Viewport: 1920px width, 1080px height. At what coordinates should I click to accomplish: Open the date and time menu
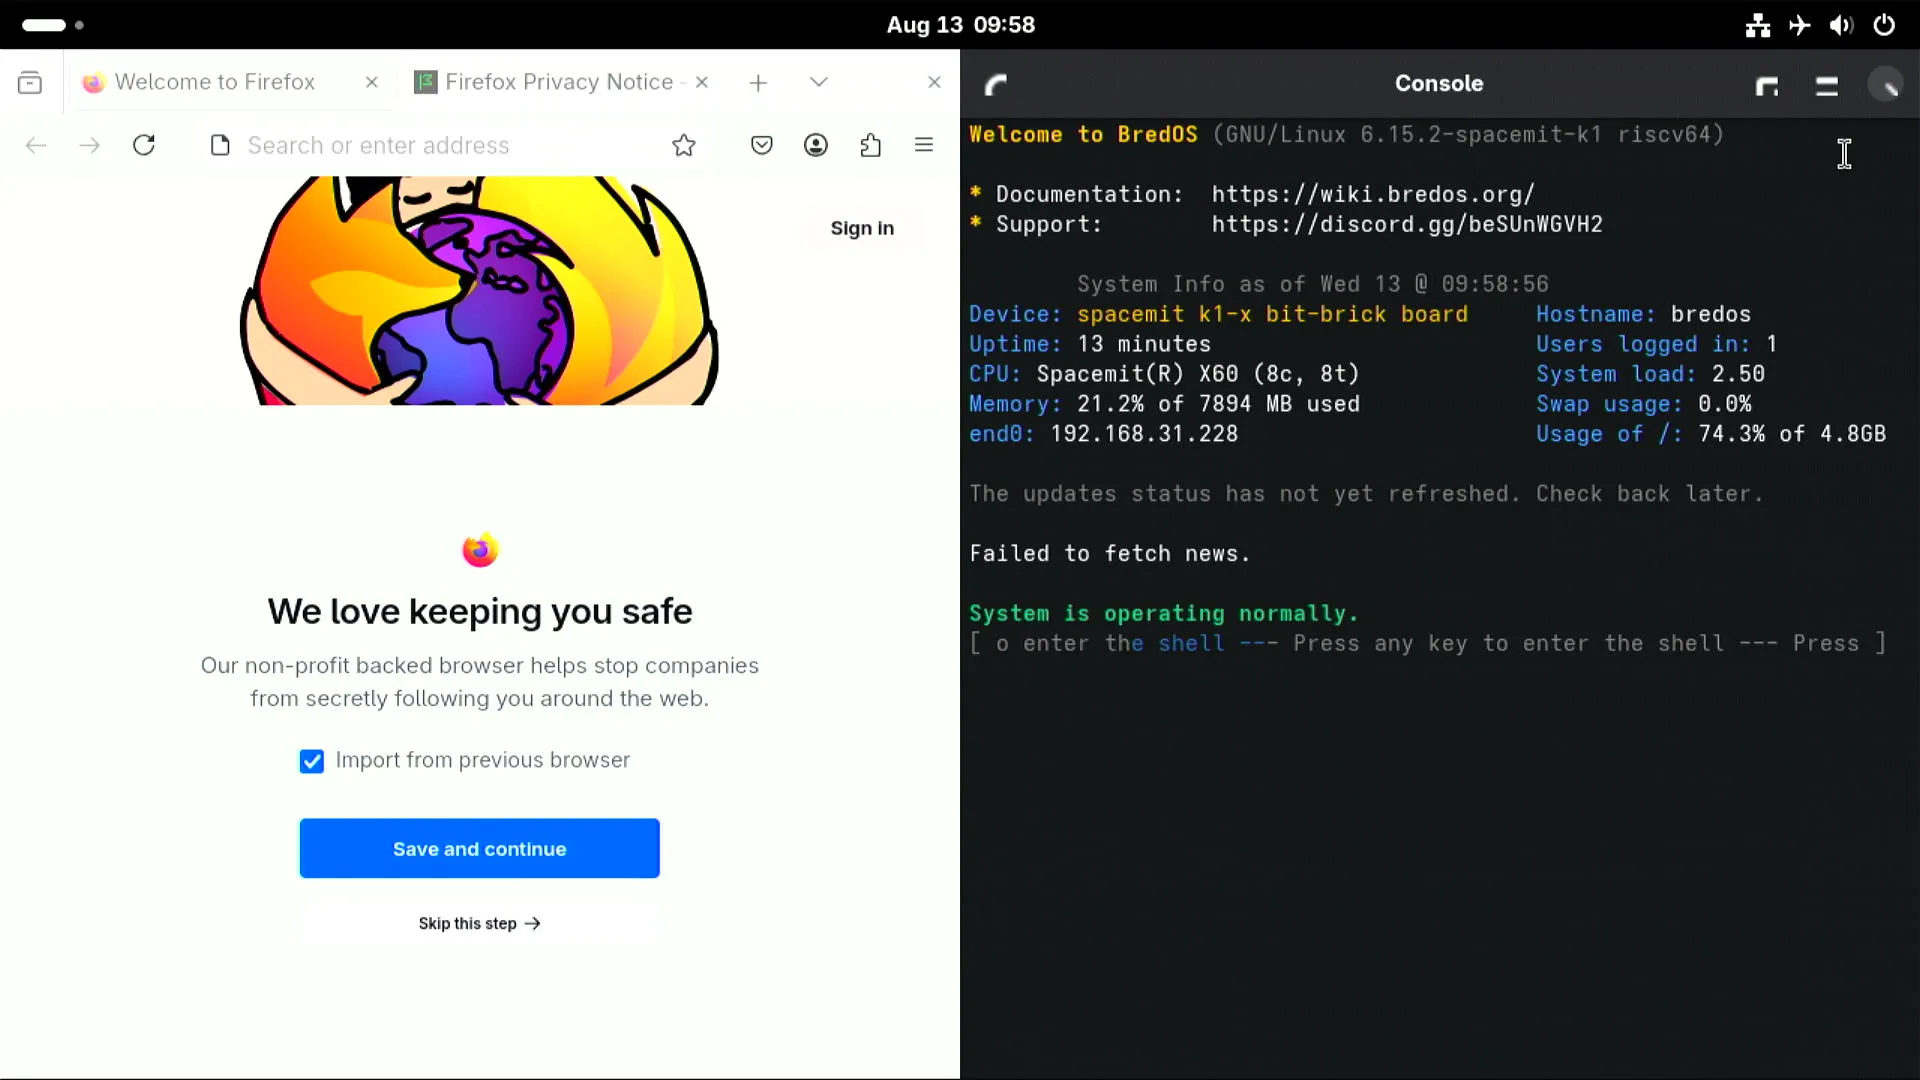click(960, 25)
